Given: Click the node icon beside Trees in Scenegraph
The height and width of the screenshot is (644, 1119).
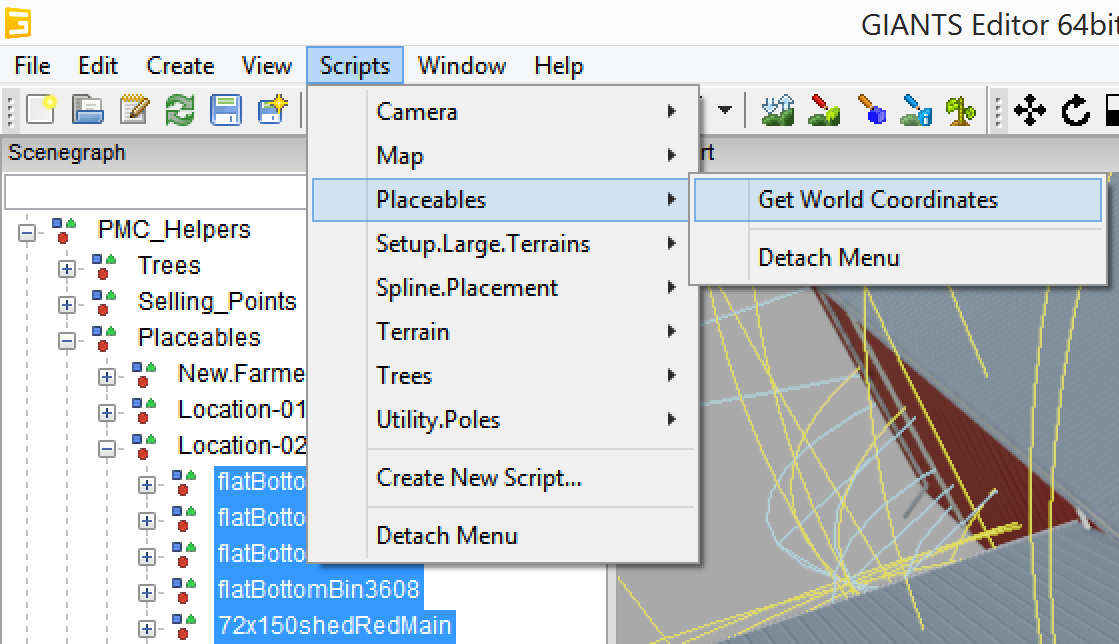Looking at the screenshot, I should click(104, 266).
